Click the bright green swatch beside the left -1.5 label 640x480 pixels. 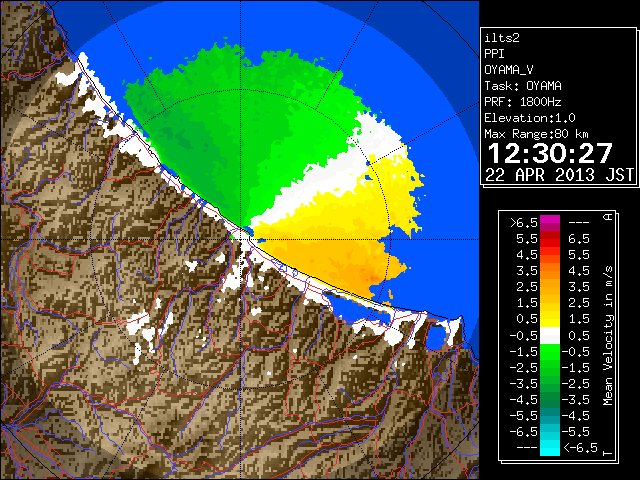click(550, 351)
